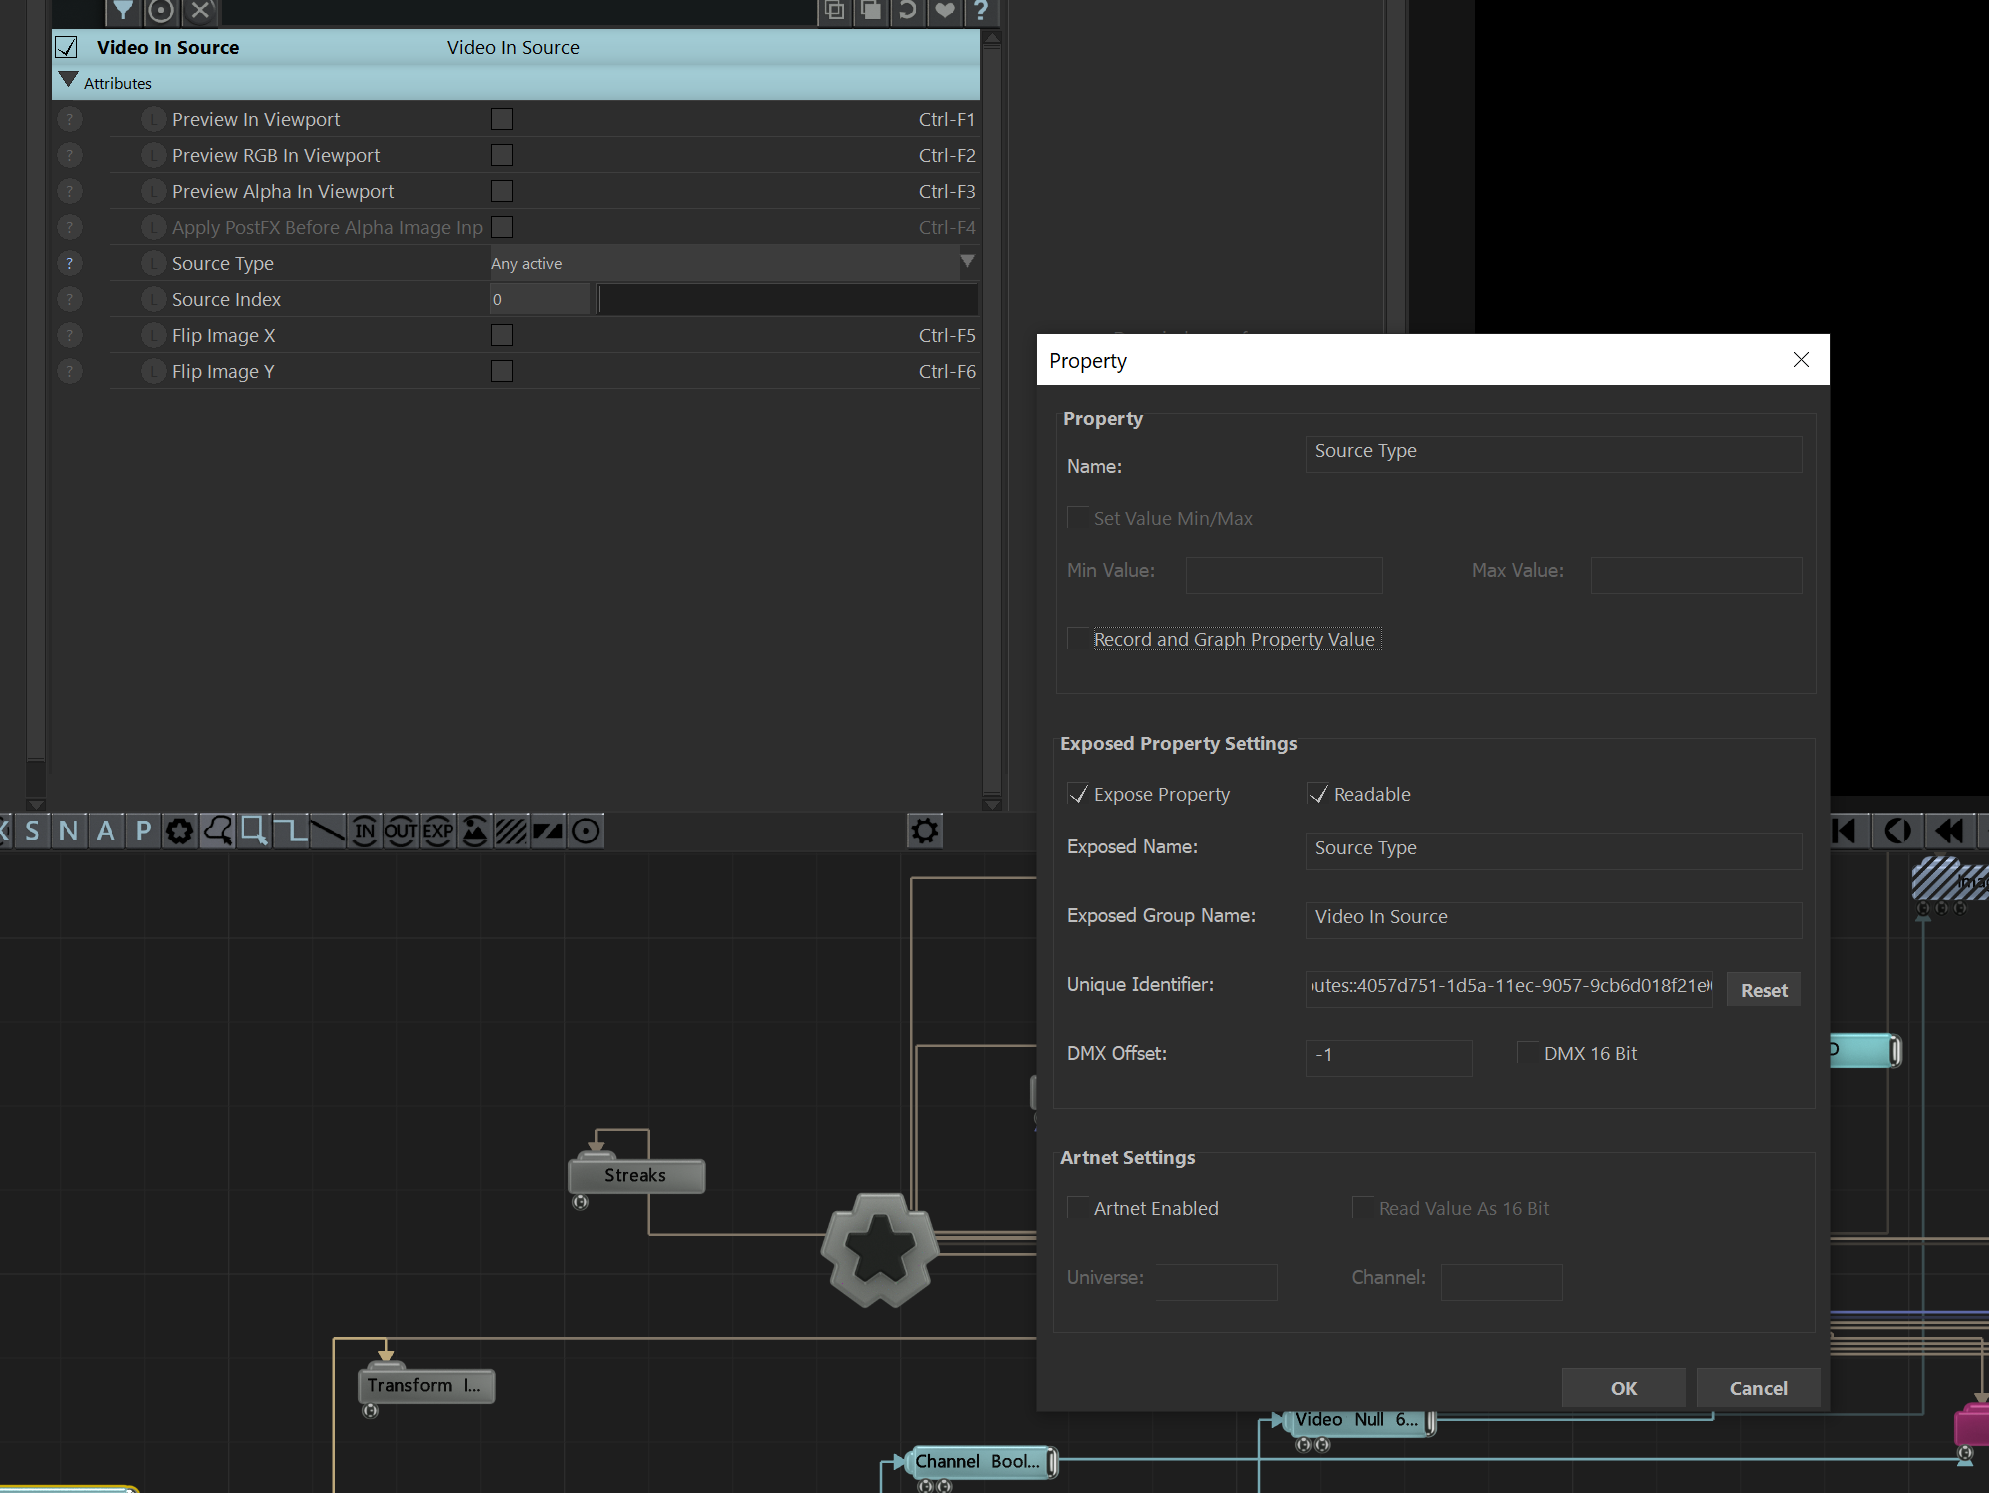
Task: Click the undo arrow icon in properties toolbar
Action: 907,11
